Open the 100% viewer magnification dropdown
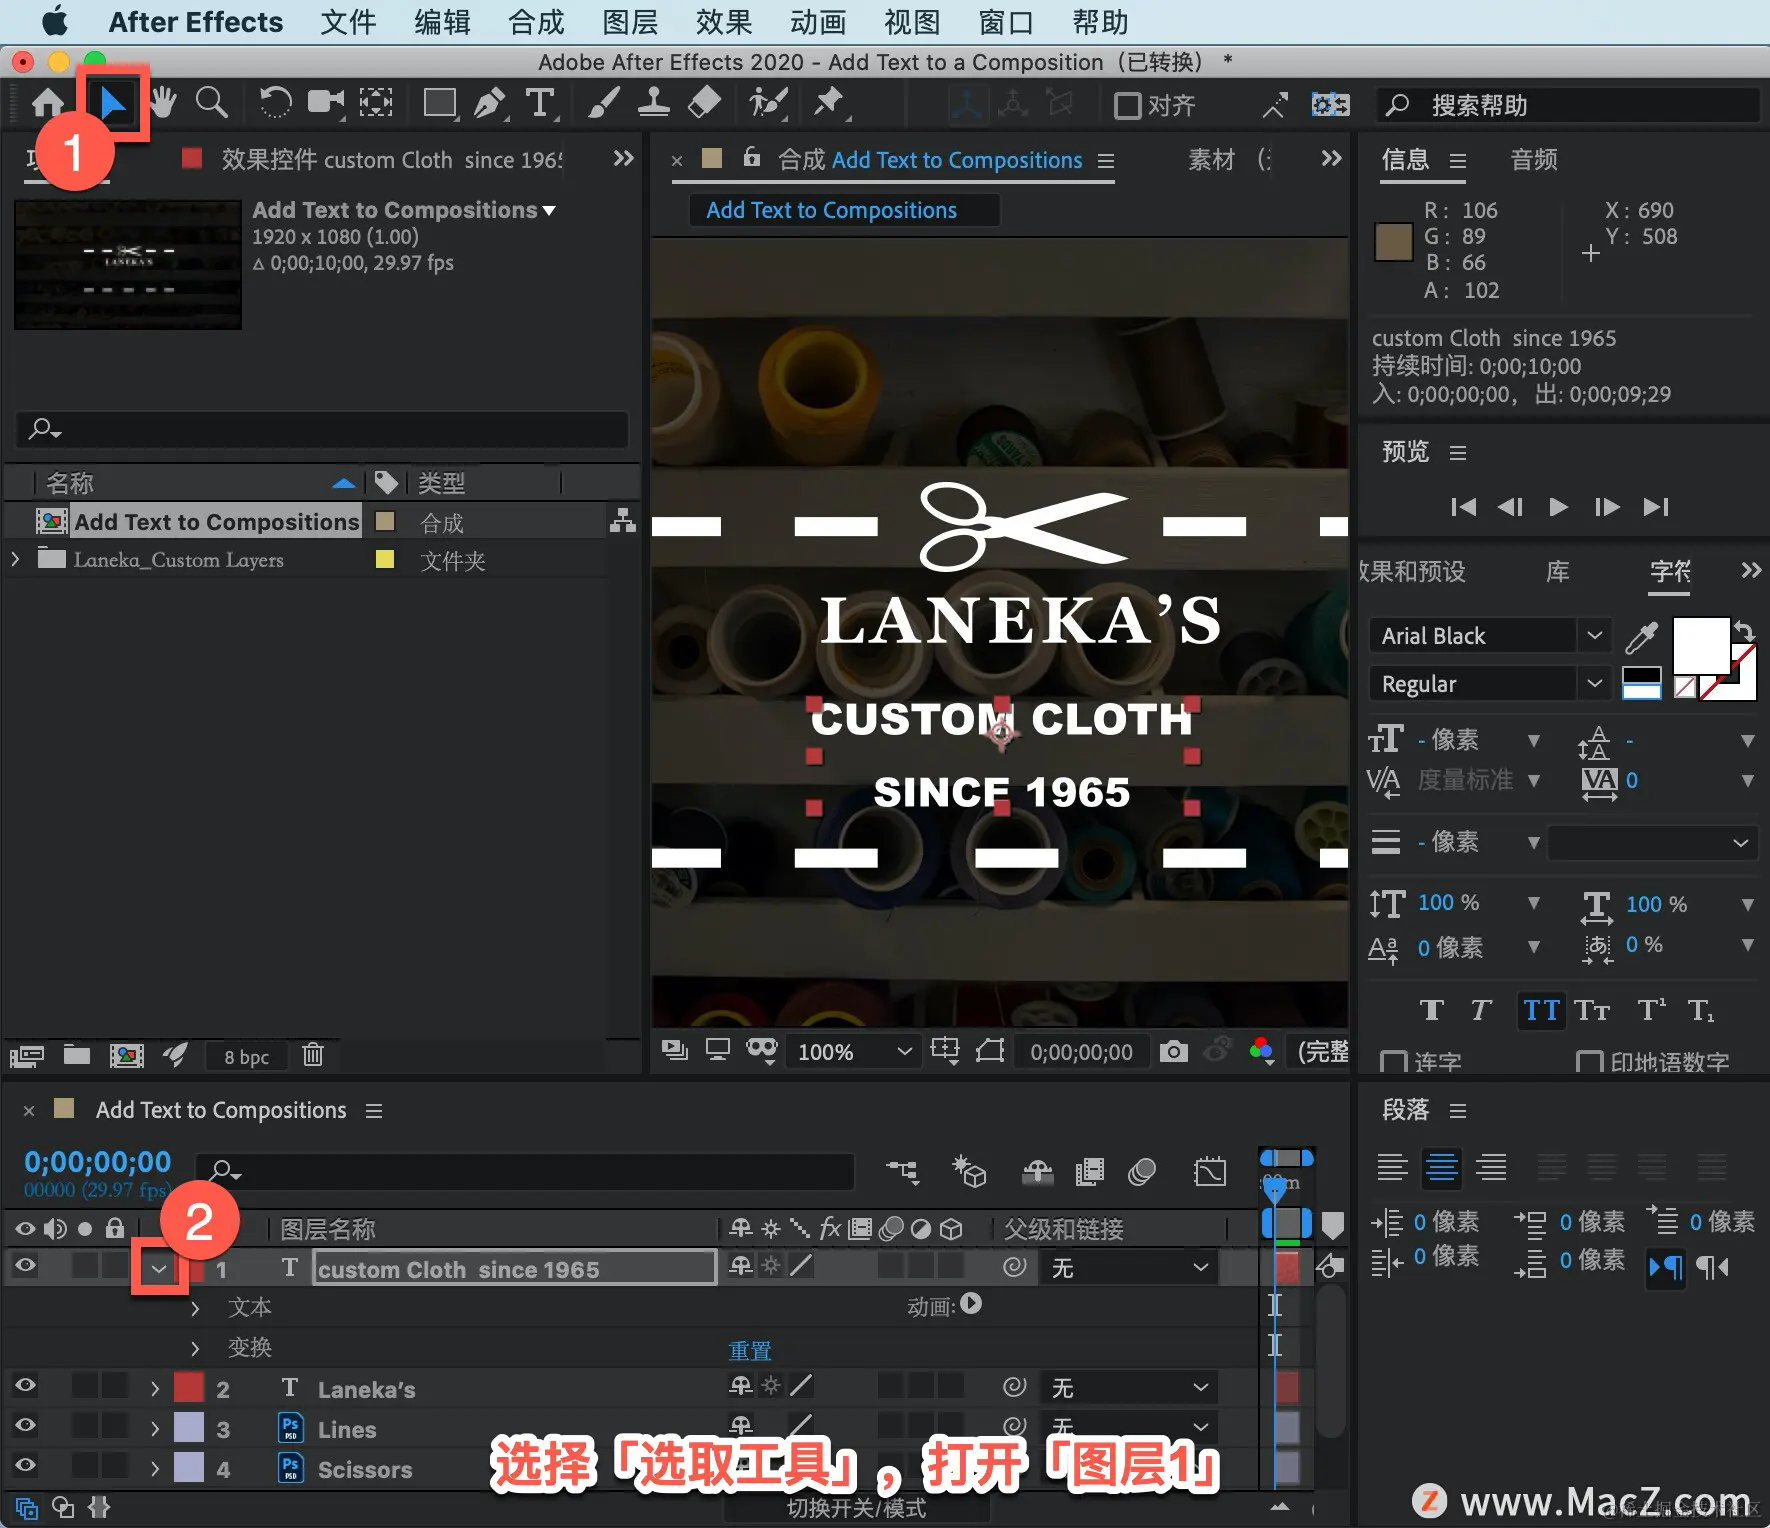Screen dimensions: 1770x1528 pyautogui.click(x=854, y=1052)
